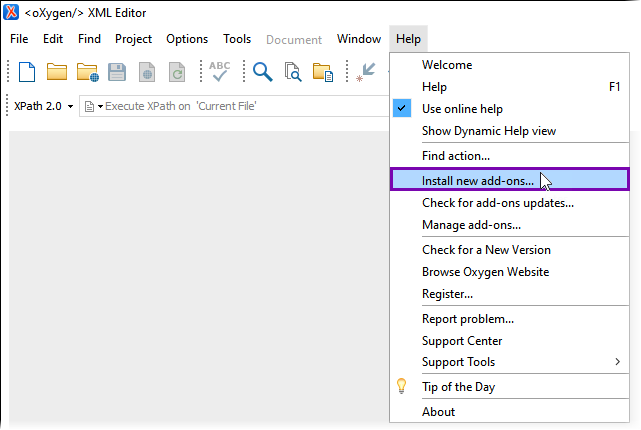Click the Save floppy disk icon
641x430 pixels.
pyautogui.click(x=117, y=72)
